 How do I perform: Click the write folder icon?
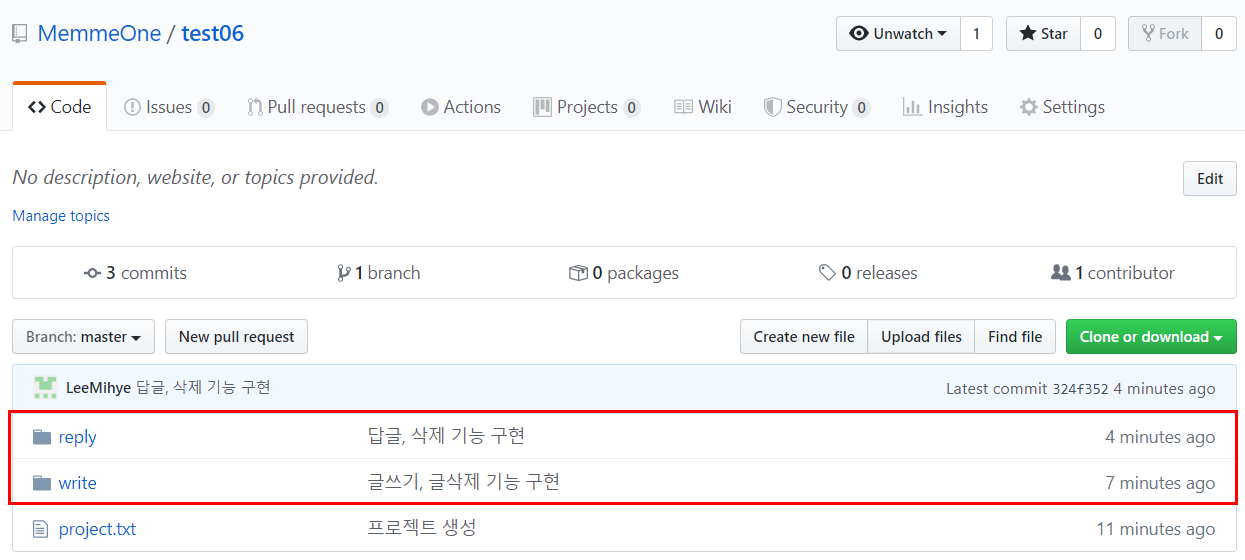tap(41, 483)
